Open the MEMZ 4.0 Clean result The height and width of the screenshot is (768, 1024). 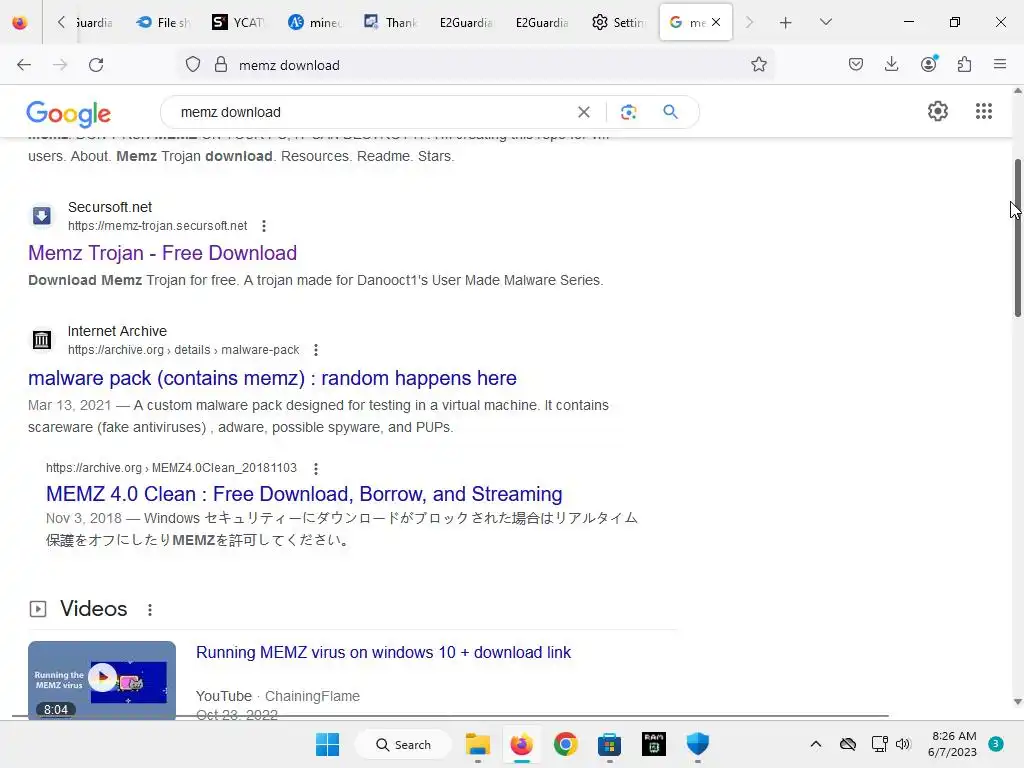coord(304,494)
